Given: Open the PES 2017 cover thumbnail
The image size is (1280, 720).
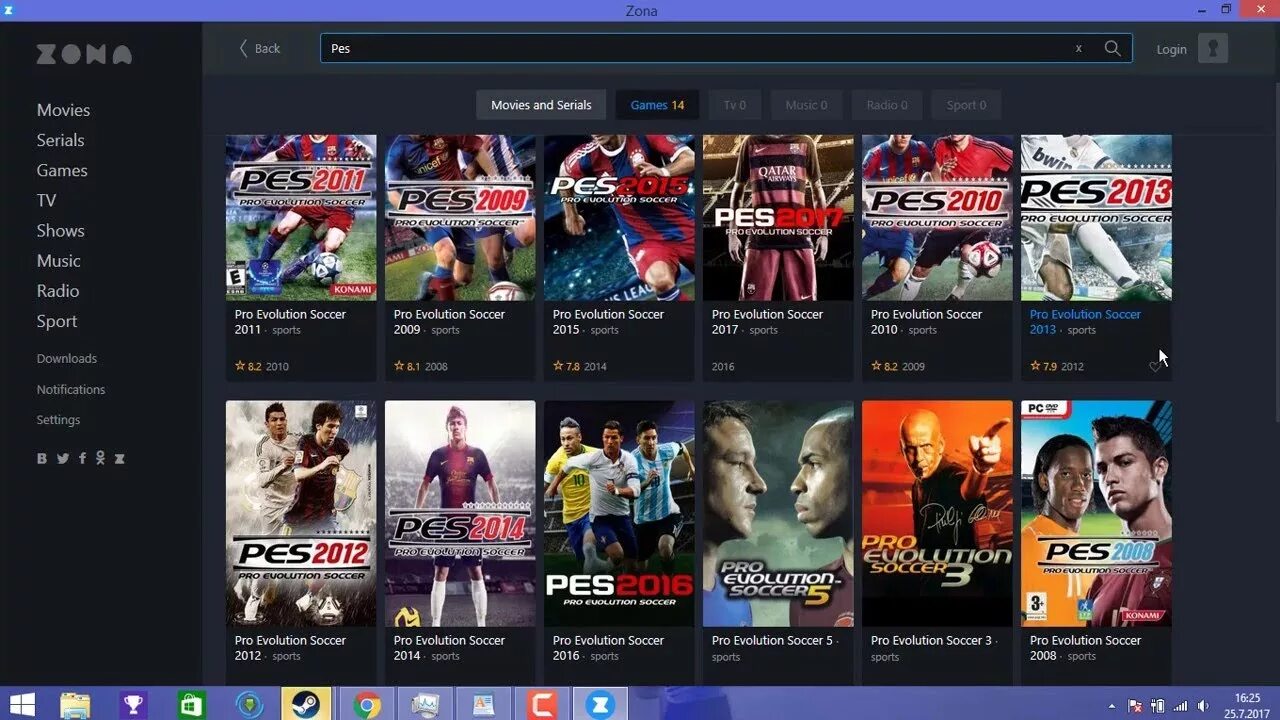Looking at the screenshot, I should [778, 217].
